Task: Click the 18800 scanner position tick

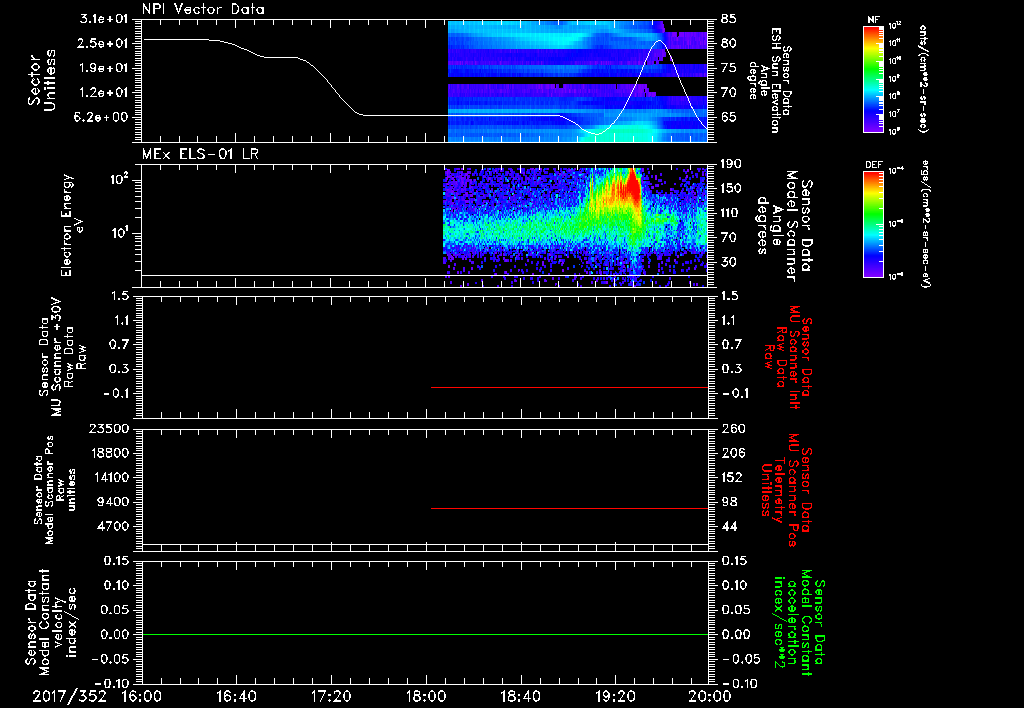Action: [109, 453]
